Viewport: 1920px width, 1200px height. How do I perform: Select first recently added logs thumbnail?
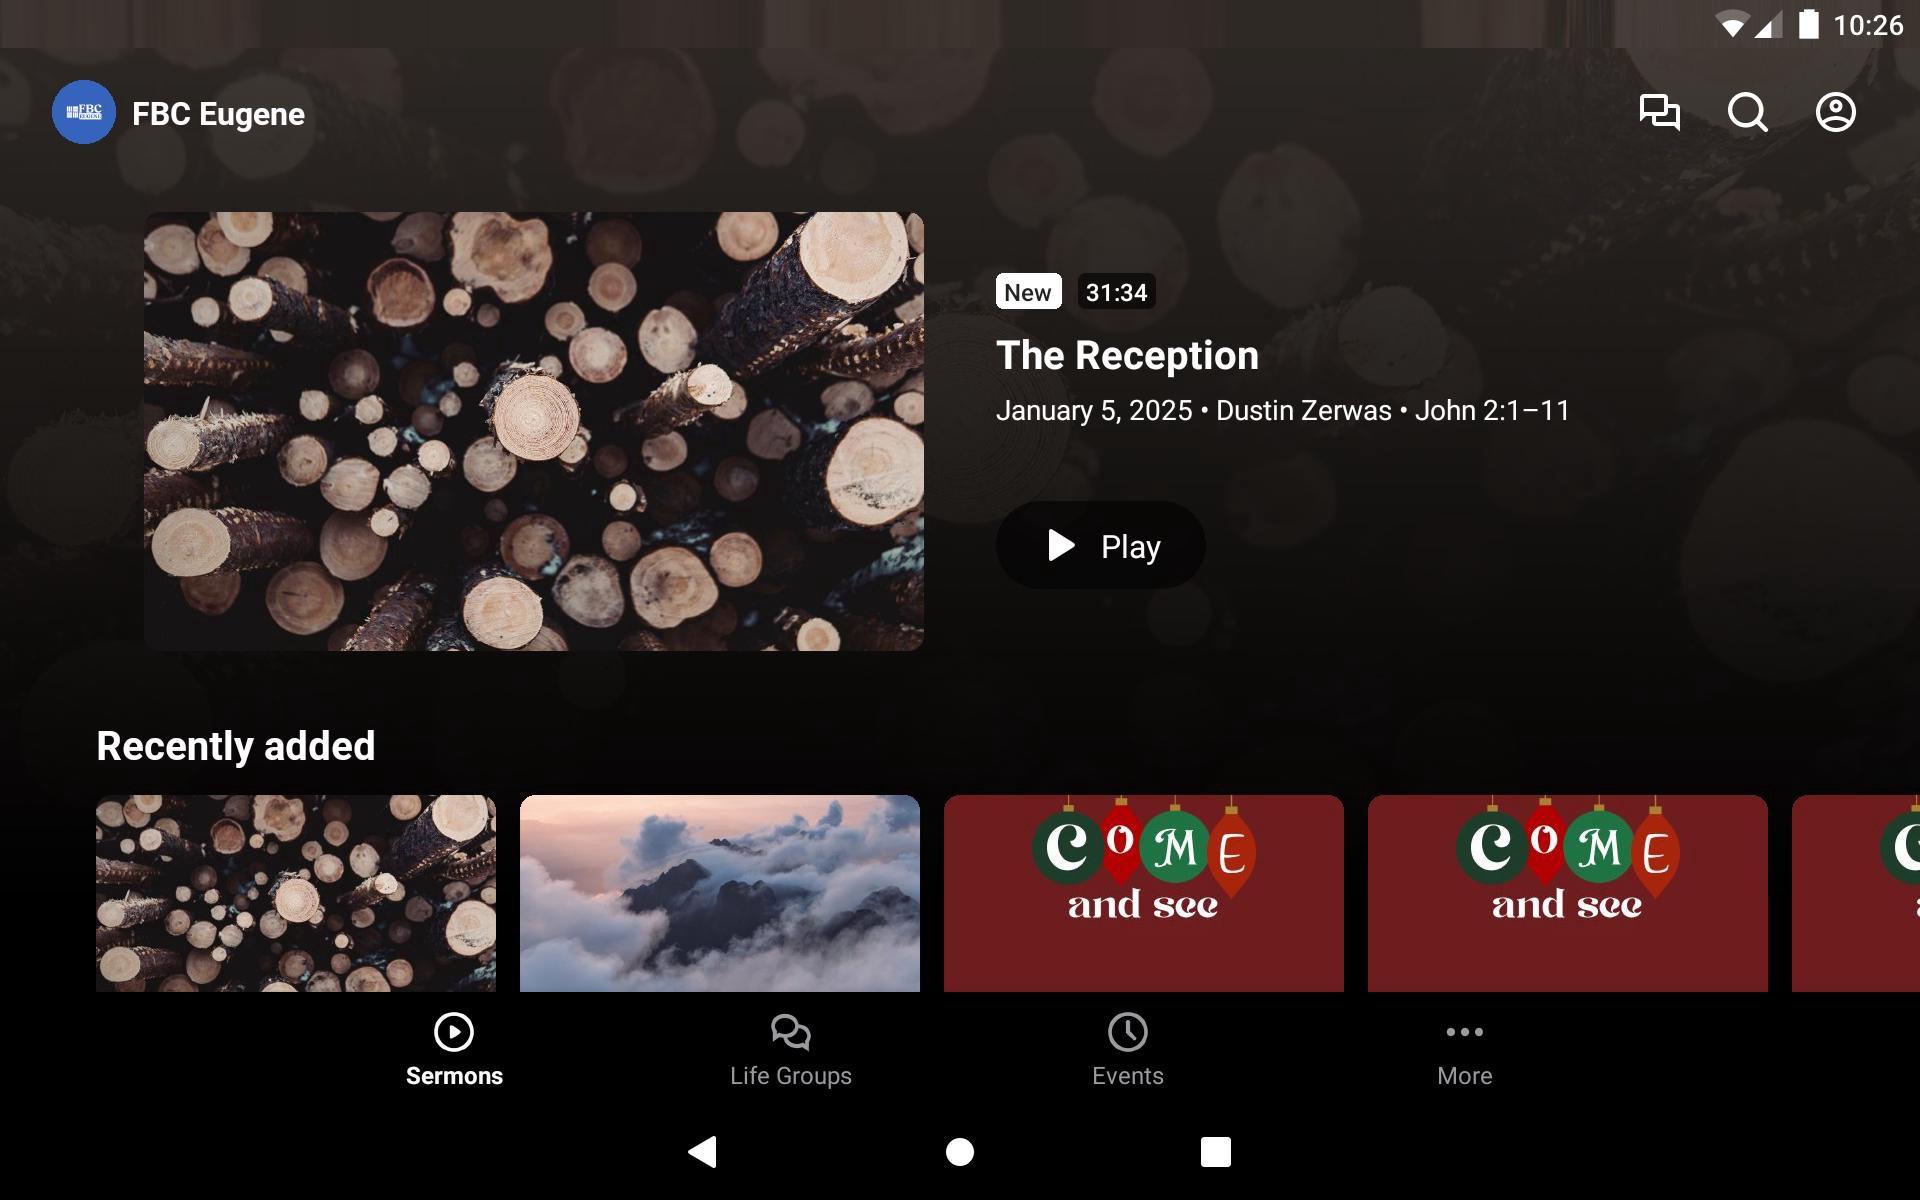click(x=295, y=893)
